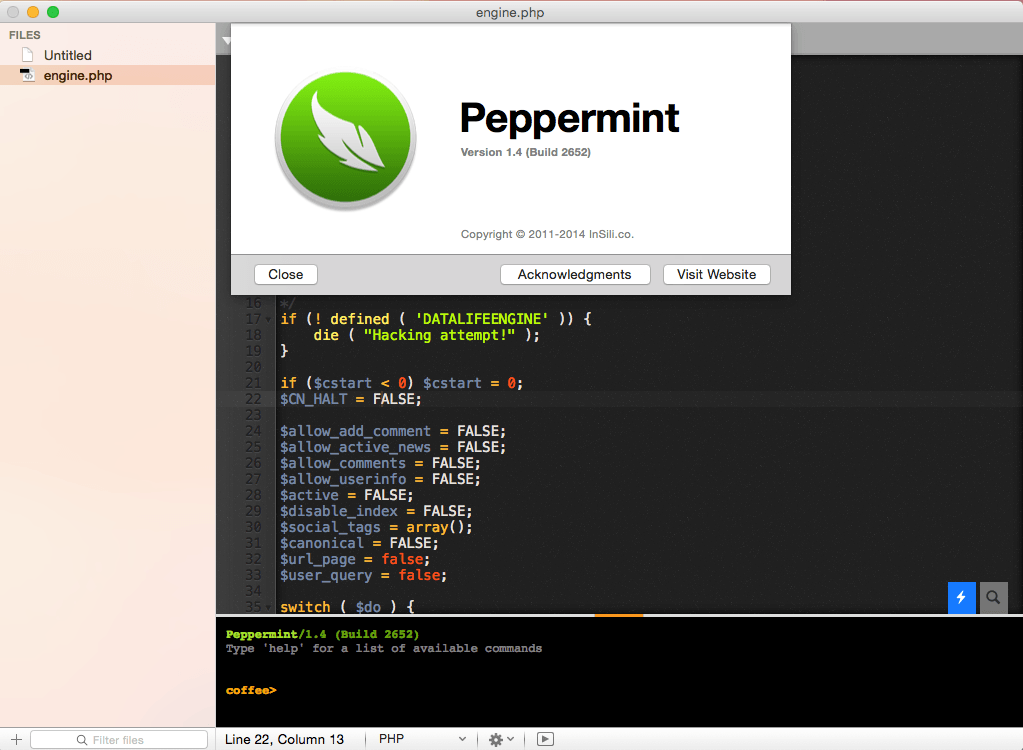Click the $user_query = false; line
The width and height of the screenshot is (1023, 750).
tap(363, 575)
